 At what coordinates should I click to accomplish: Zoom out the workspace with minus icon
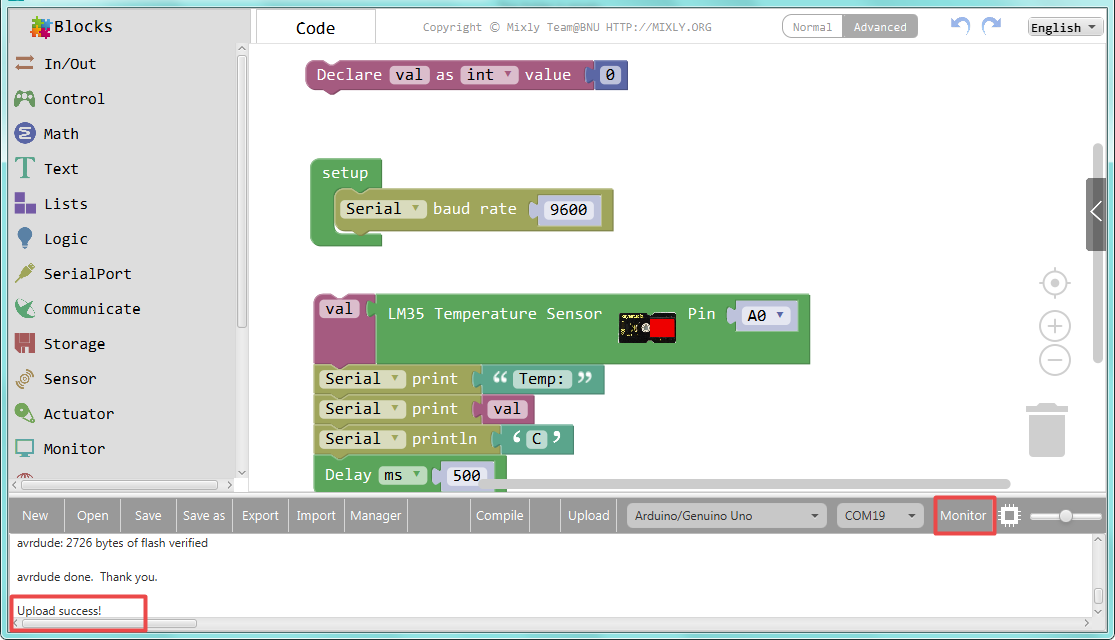click(x=1055, y=360)
